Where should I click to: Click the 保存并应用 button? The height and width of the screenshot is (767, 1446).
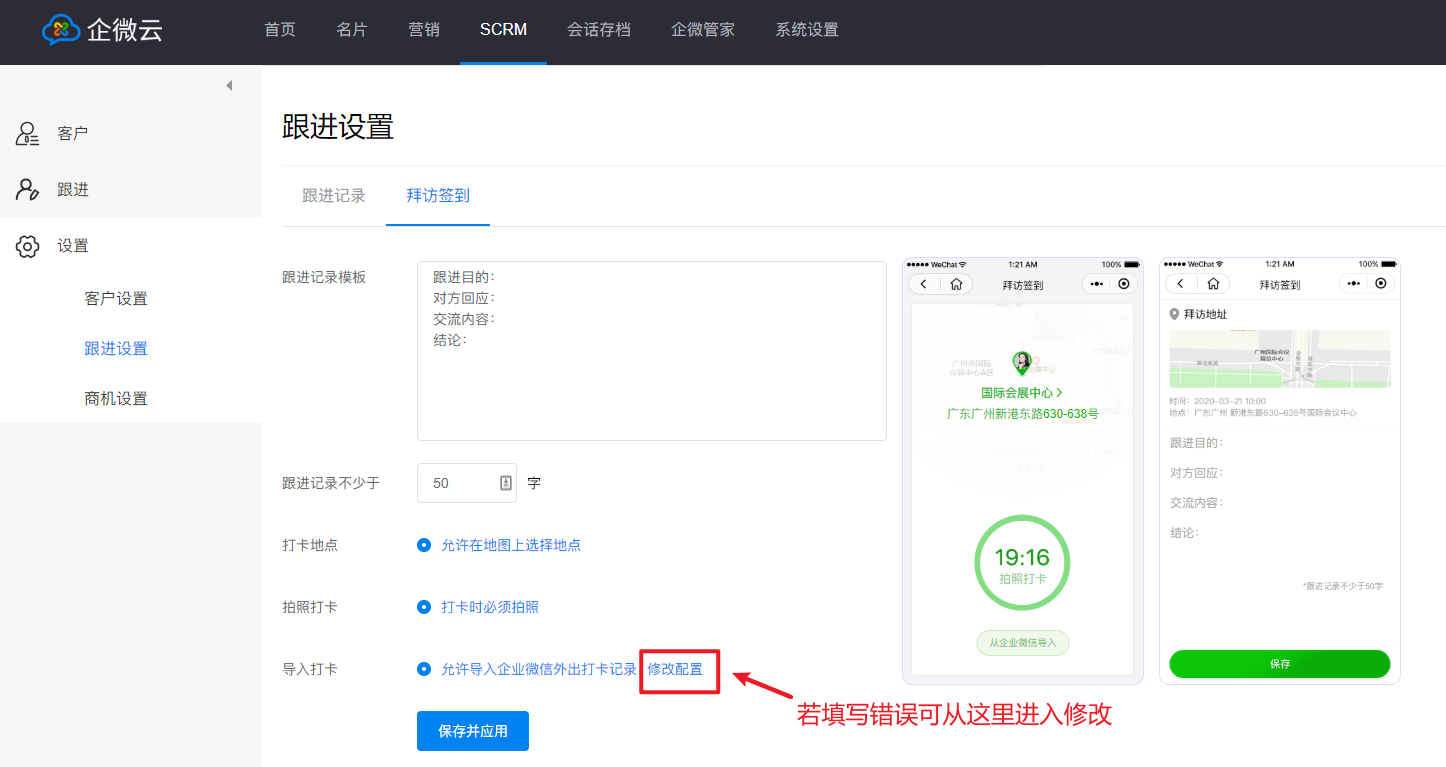[472, 731]
